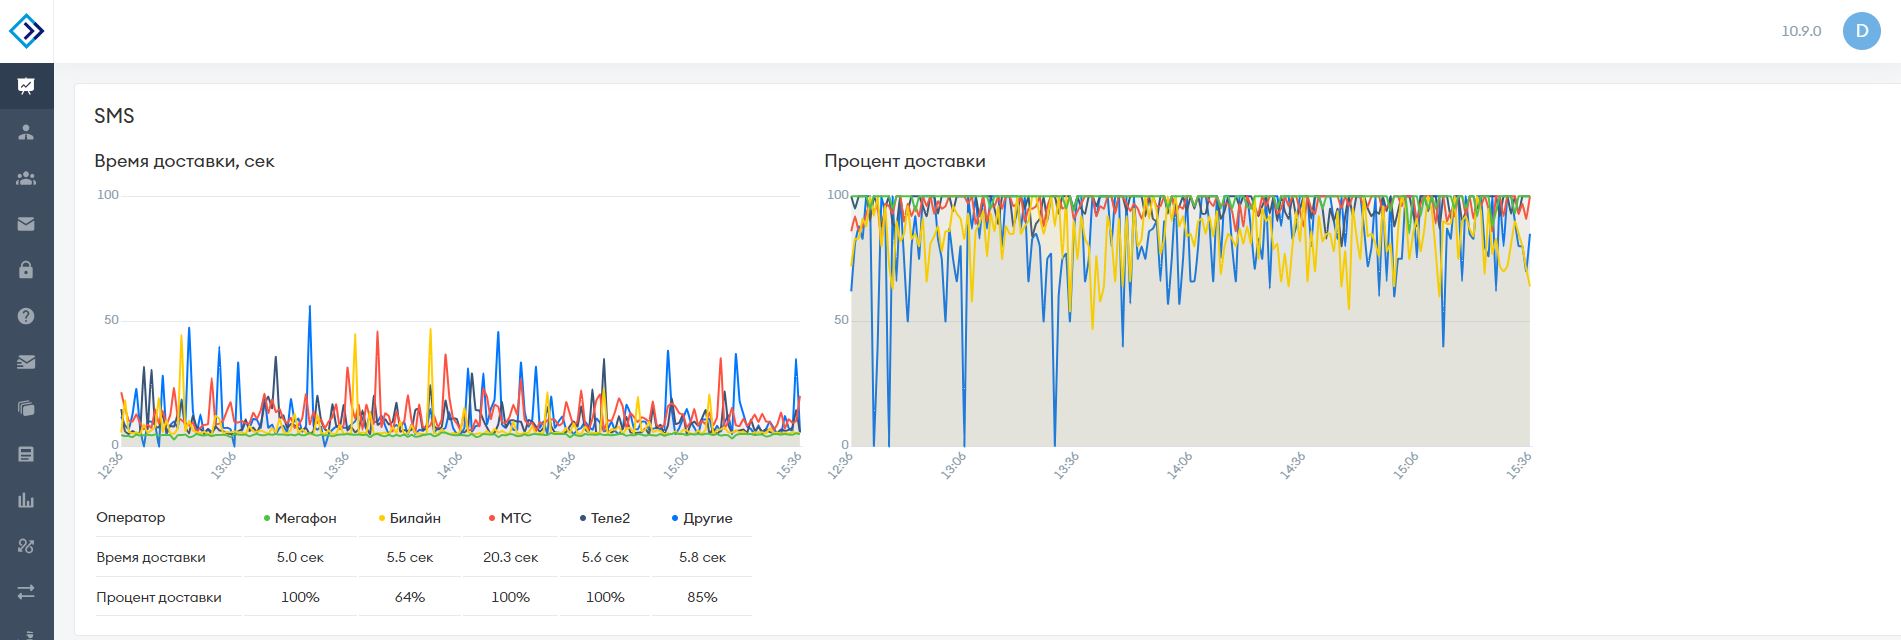Toggle the Другие series in legend

pyautogui.click(x=702, y=518)
